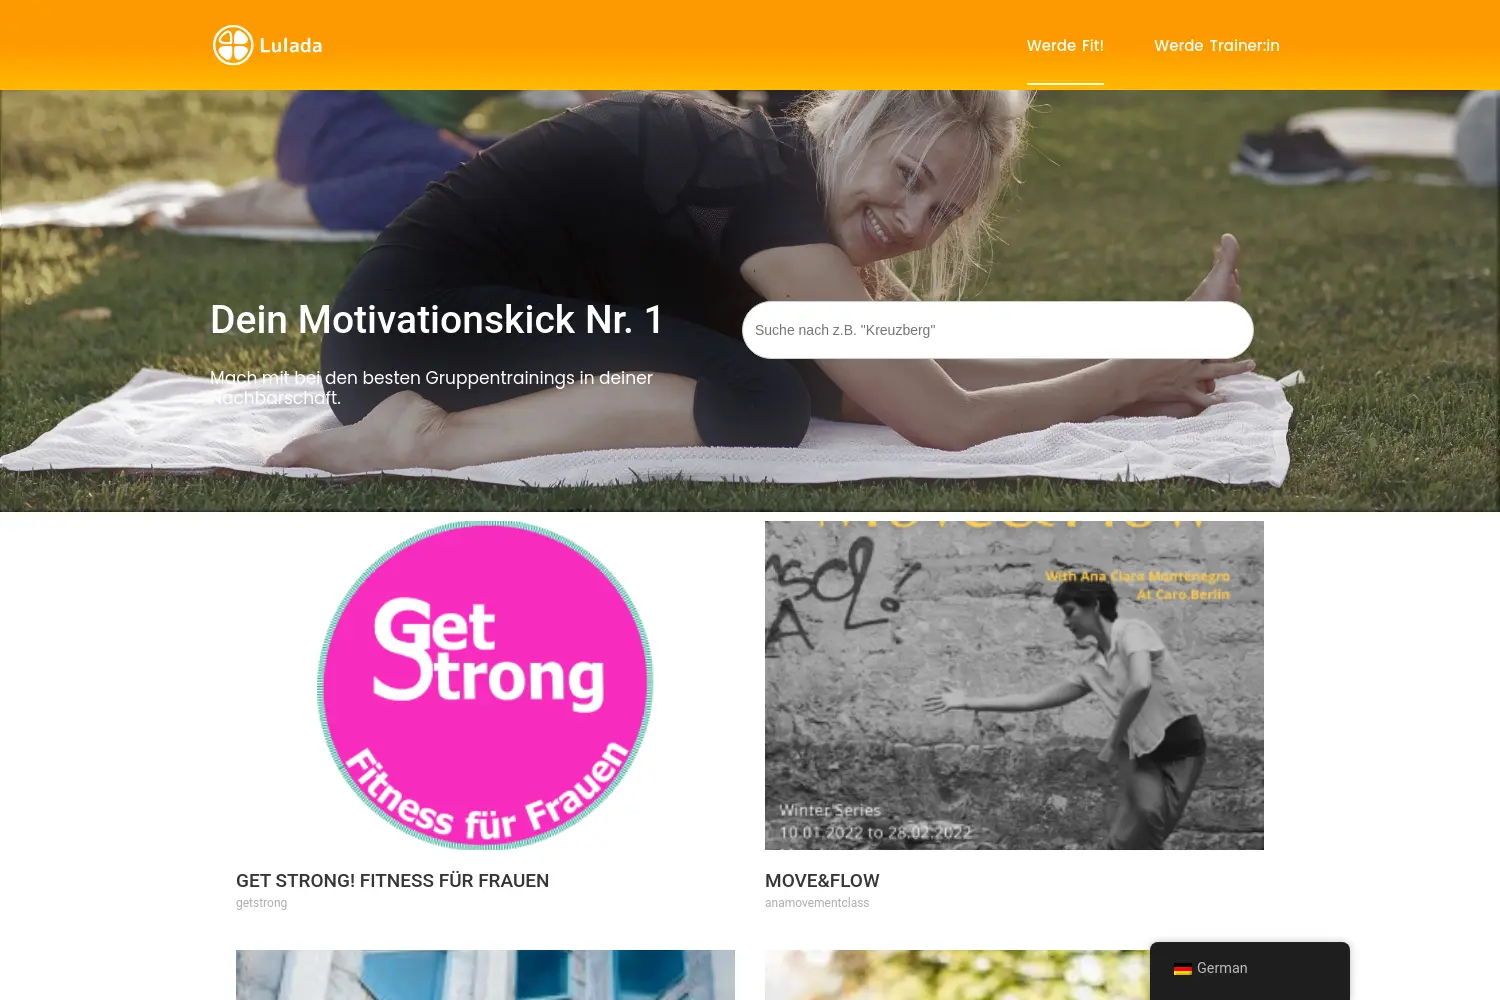The height and width of the screenshot is (1000, 1500).
Task: Click the Dein Motivationskick Nr. 1 heading
Action: click(437, 320)
